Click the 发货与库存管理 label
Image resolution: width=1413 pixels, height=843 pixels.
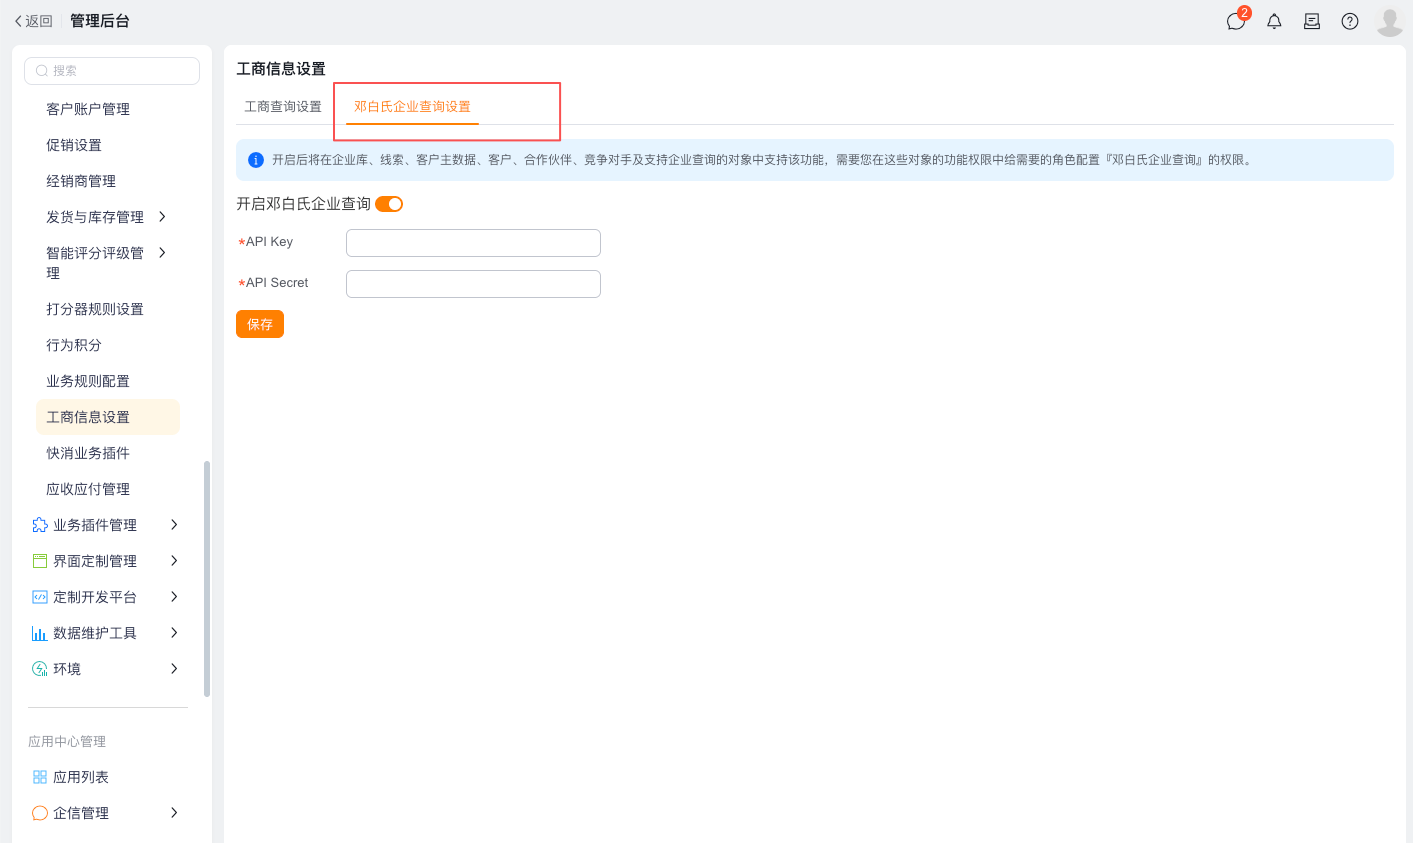[95, 217]
